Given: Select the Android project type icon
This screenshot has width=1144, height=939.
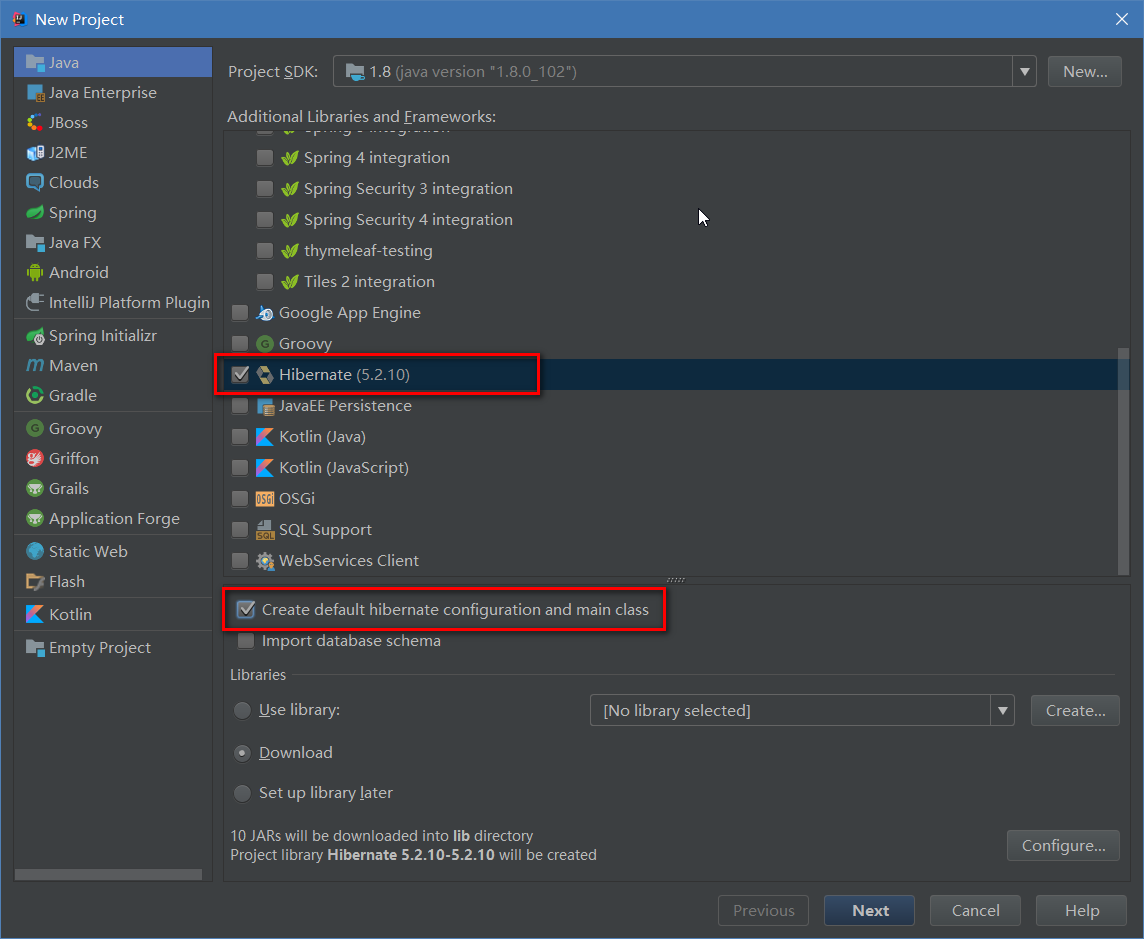Looking at the screenshot, I should (33, 272).
